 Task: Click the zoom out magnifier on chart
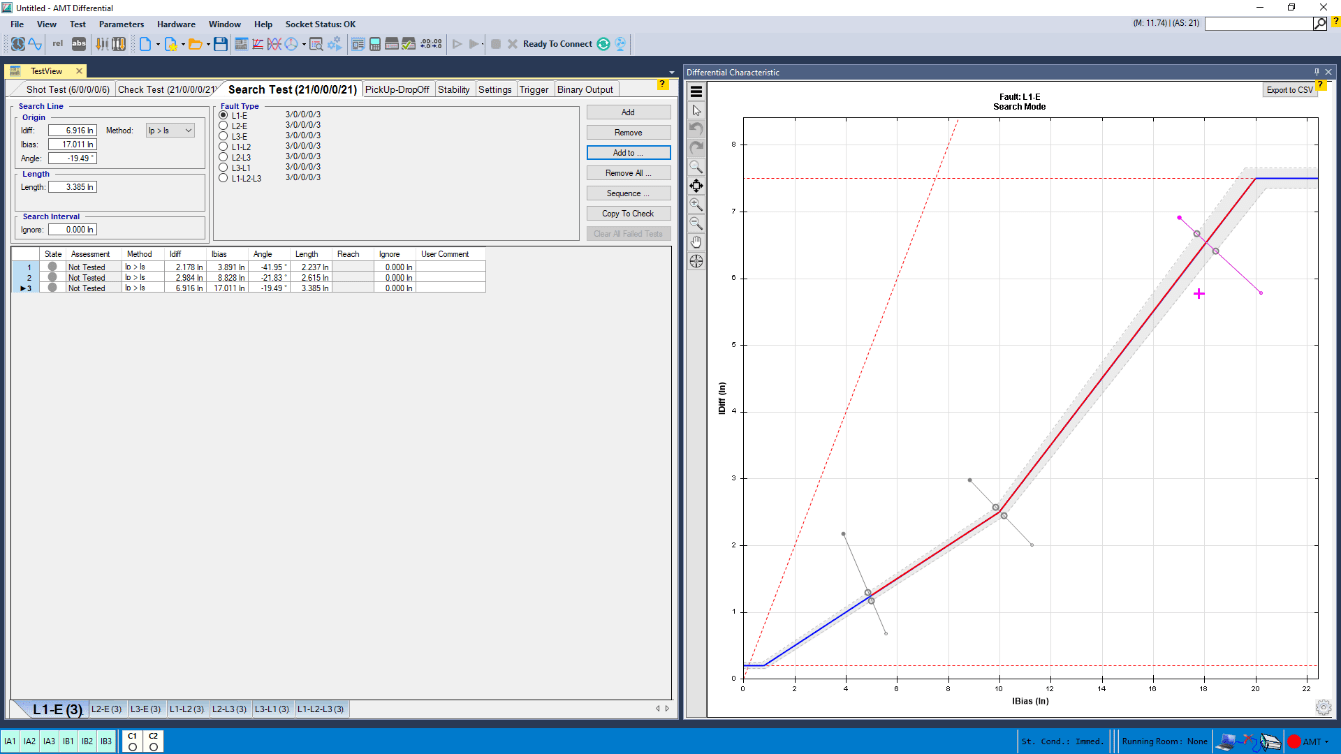tap(696, 223)
